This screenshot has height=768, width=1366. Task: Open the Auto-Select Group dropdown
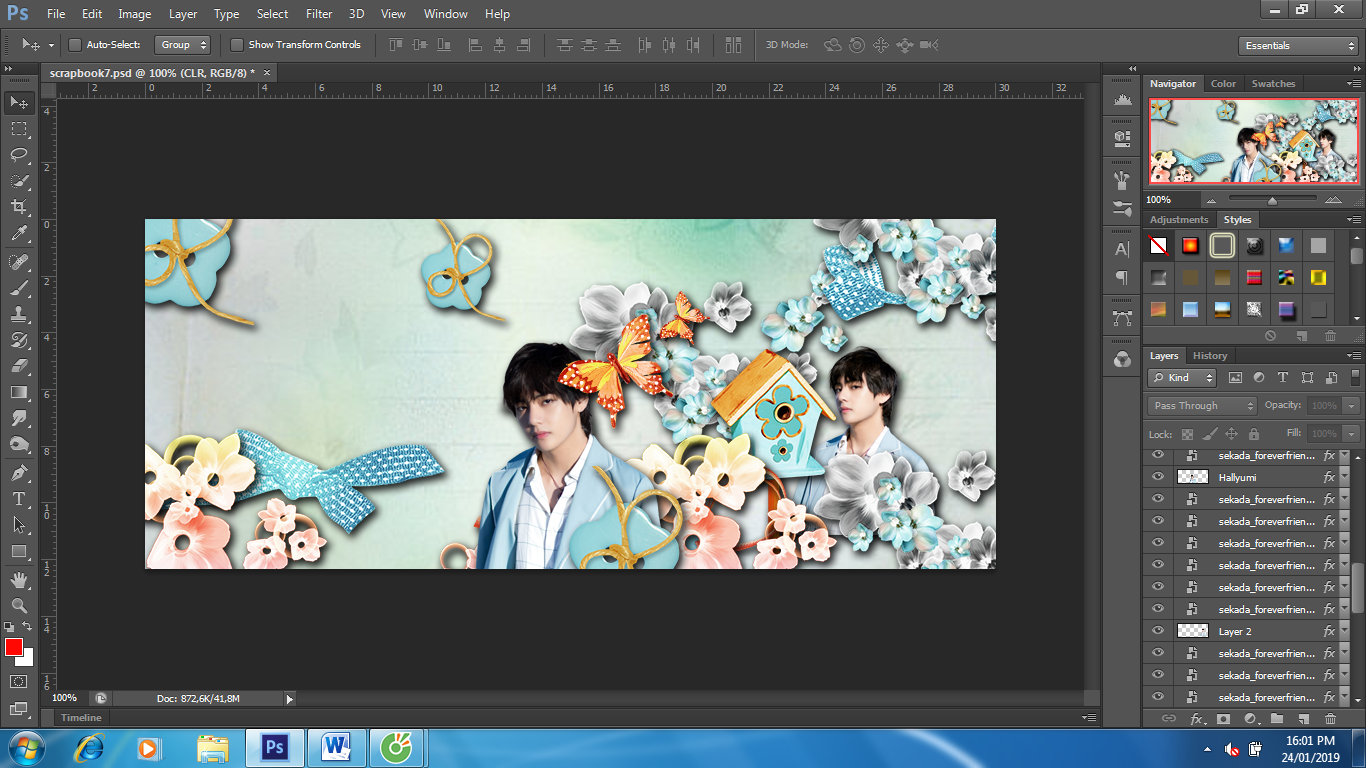tap(182, 45)
